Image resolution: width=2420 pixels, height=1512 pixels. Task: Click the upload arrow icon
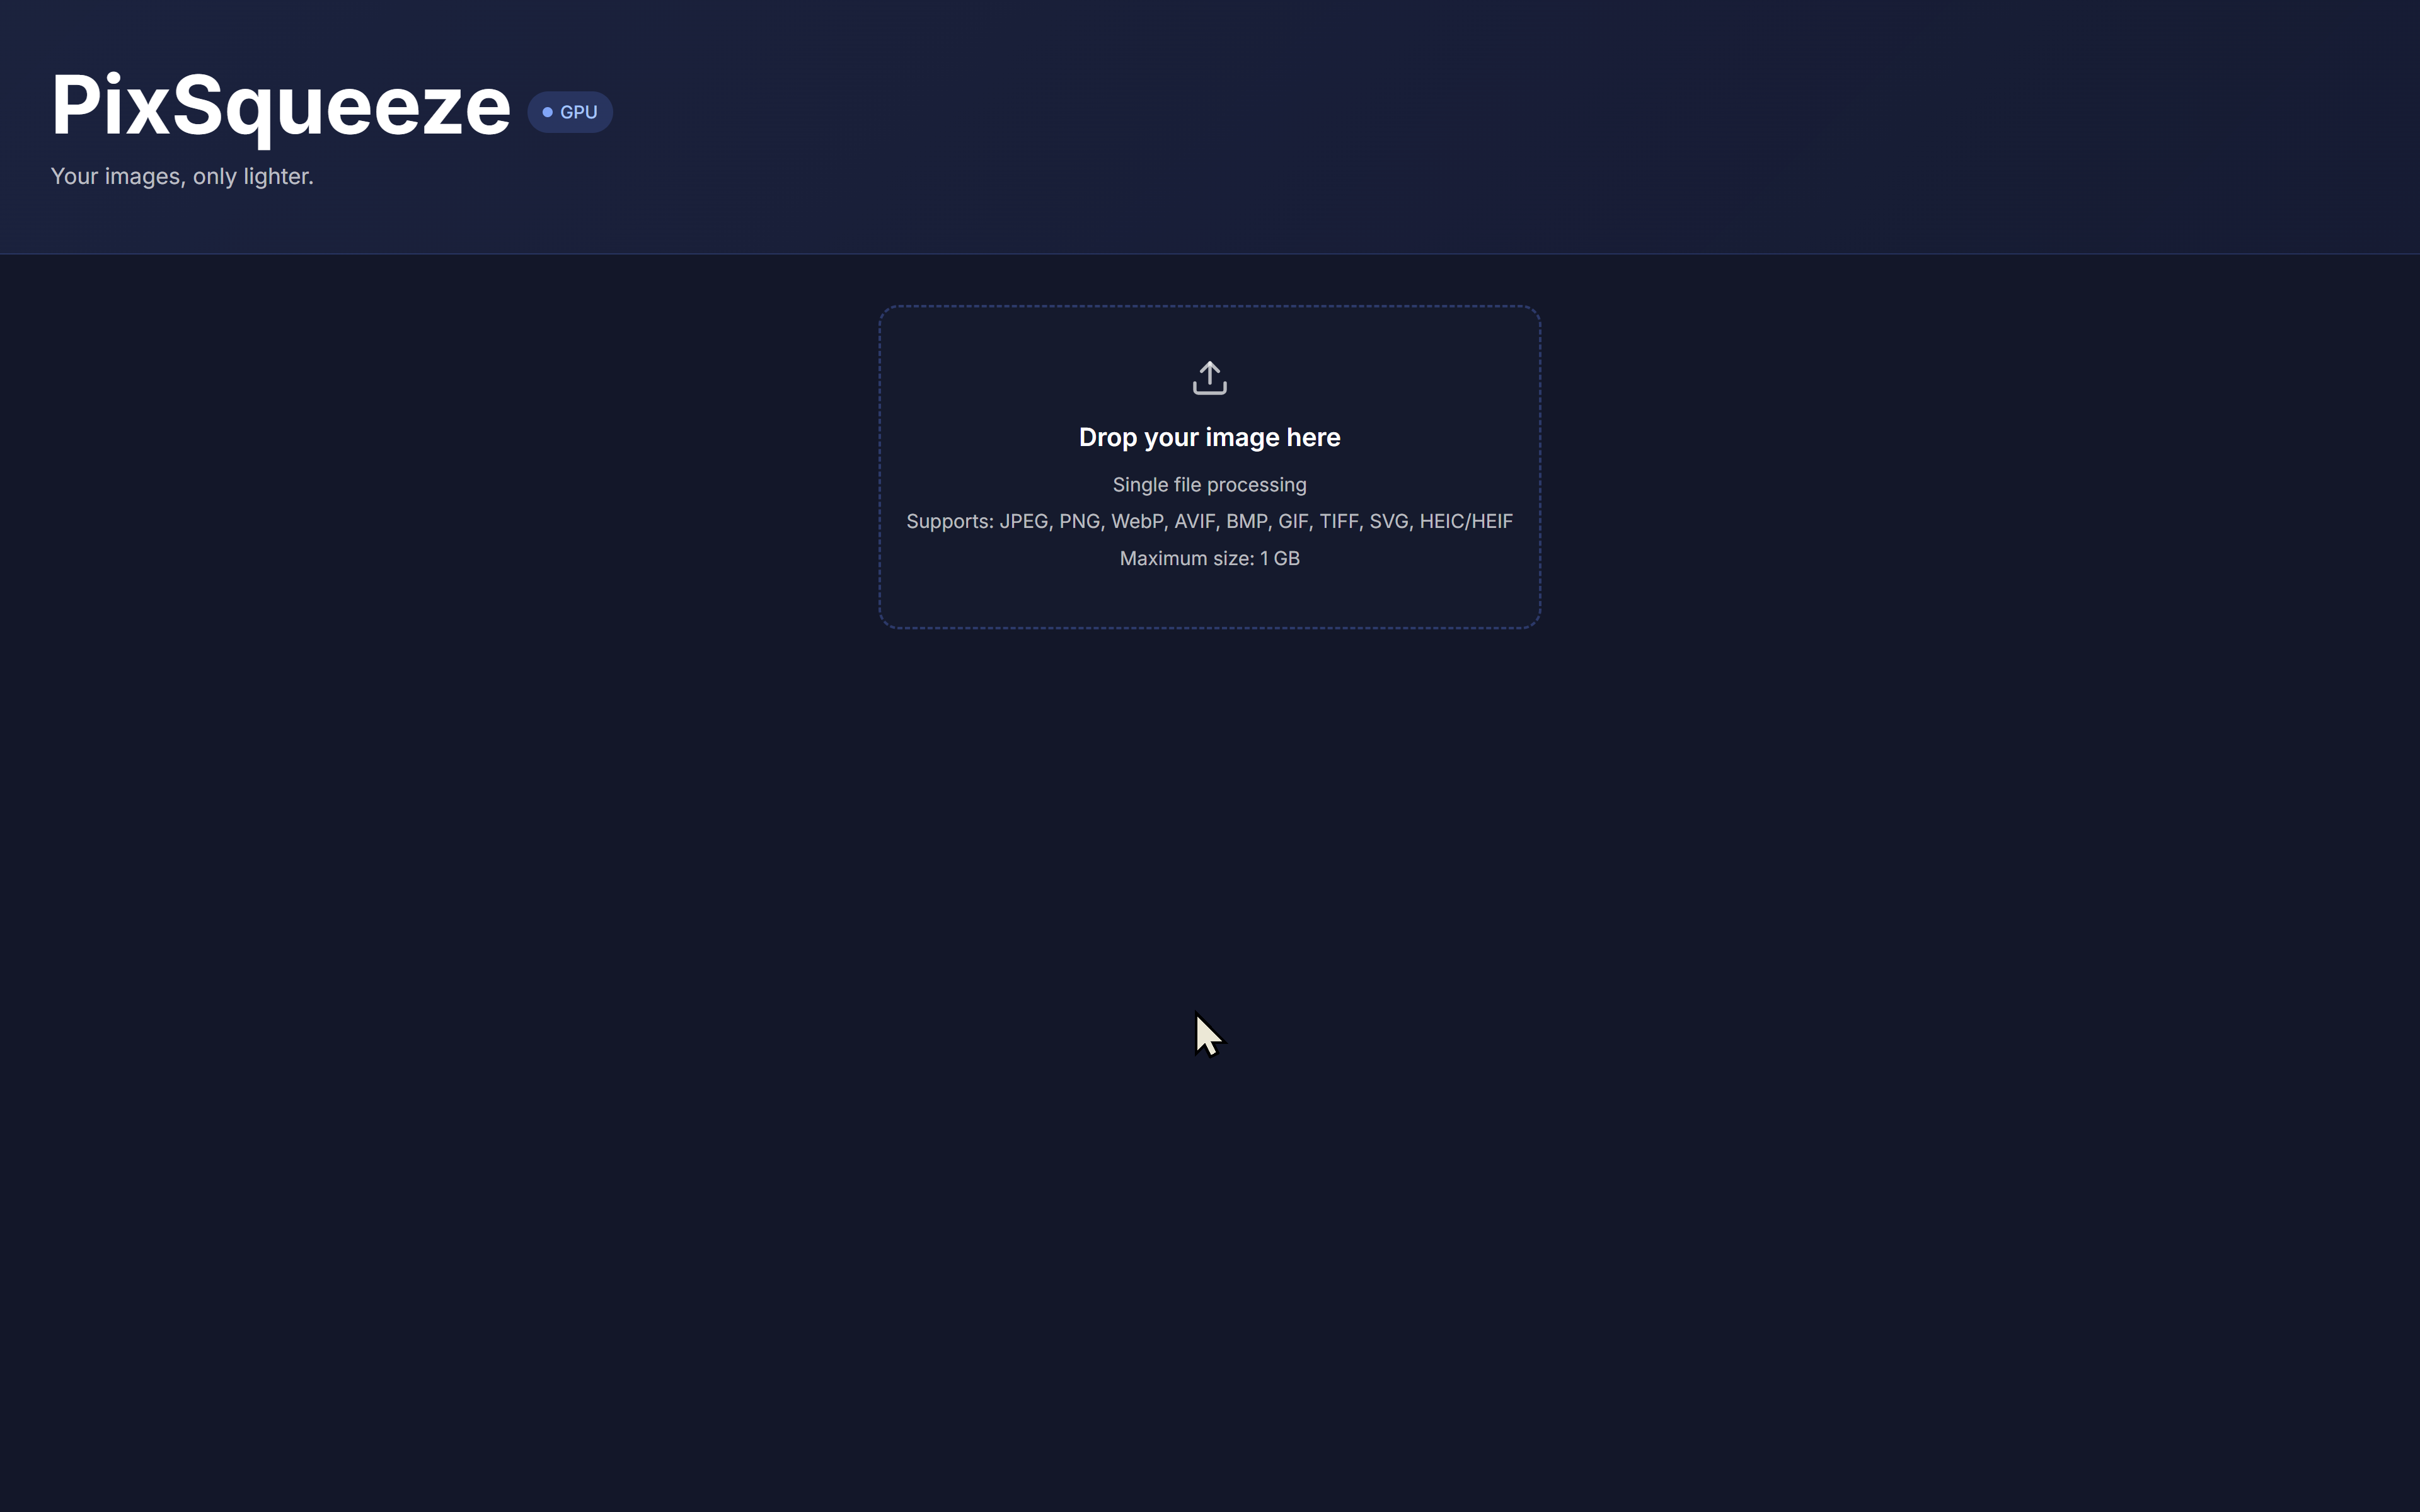pyautogui.click(x=1209, y=378)
